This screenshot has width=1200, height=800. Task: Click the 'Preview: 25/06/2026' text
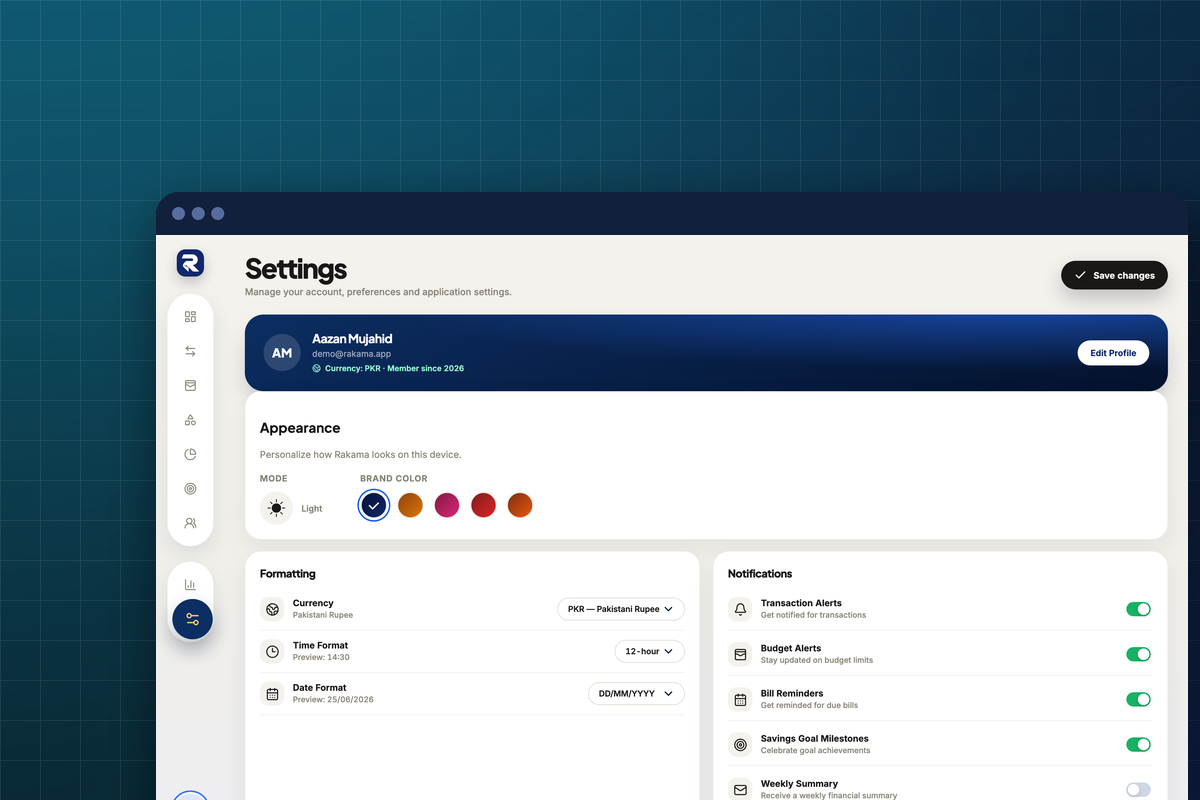(x=333, y=699)
